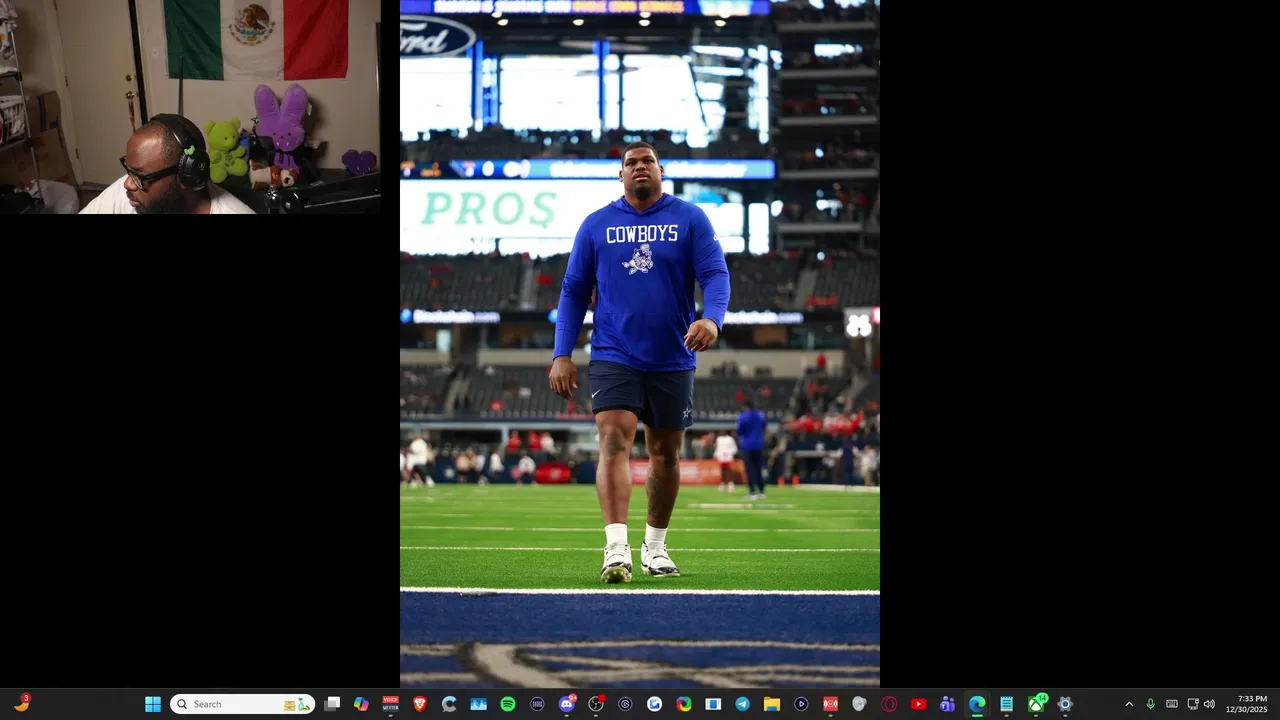Launch Copilot from the taskbar
The width and height of the screenshot is (1280, 720).
[x=361, y=704]
